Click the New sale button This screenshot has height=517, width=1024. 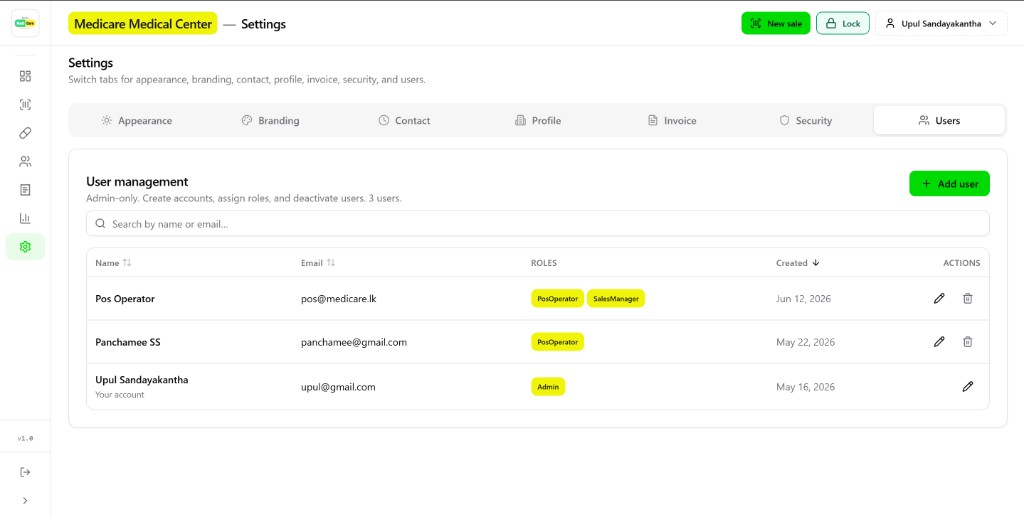(x=776, y=24)
